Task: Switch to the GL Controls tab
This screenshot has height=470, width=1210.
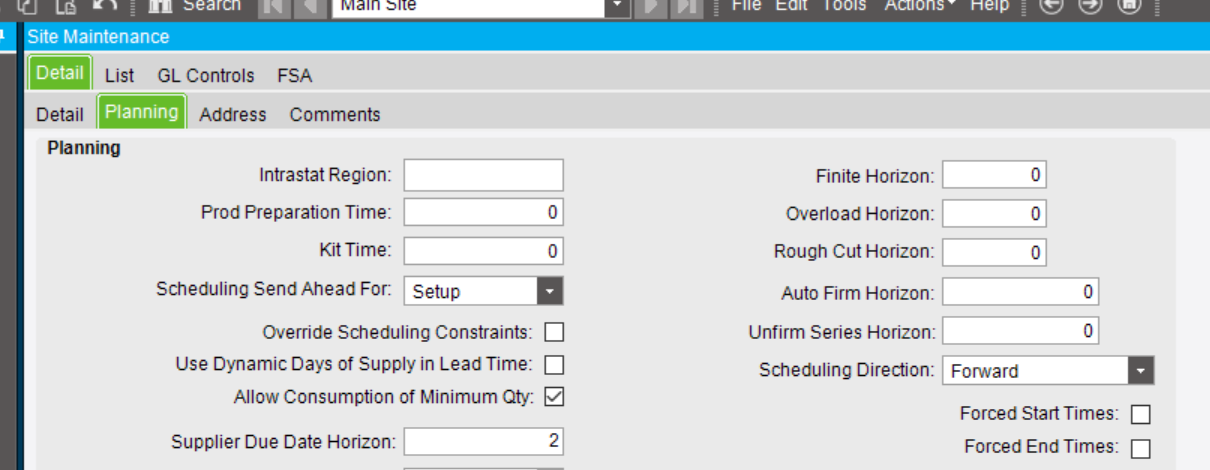Action: 206,76
